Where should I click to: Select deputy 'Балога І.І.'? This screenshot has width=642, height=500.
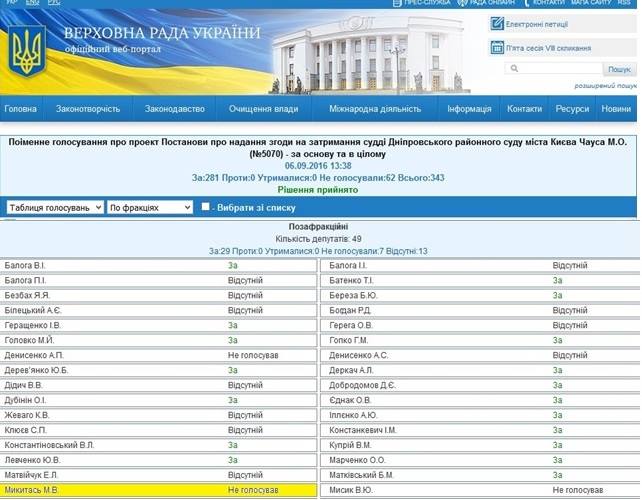348,265
